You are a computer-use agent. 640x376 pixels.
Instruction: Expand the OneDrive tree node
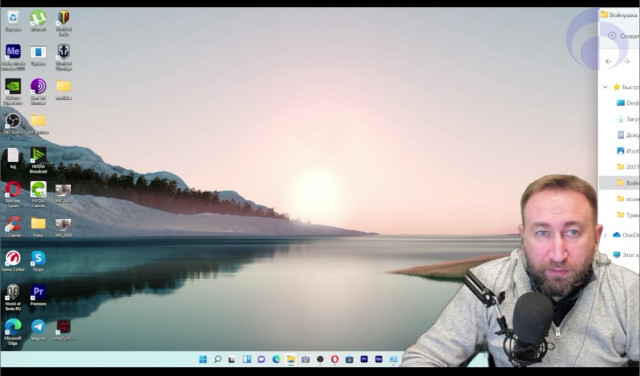(x=605, y=235)
